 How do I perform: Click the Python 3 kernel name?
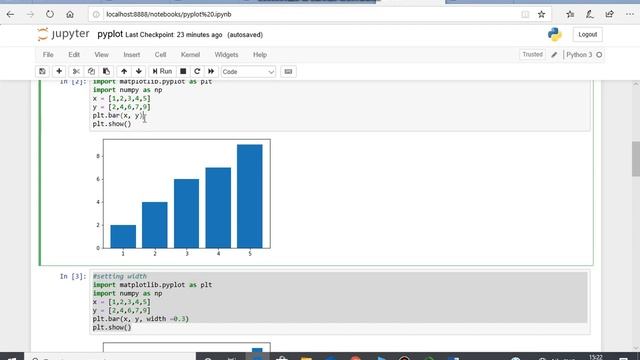point(579,55)
